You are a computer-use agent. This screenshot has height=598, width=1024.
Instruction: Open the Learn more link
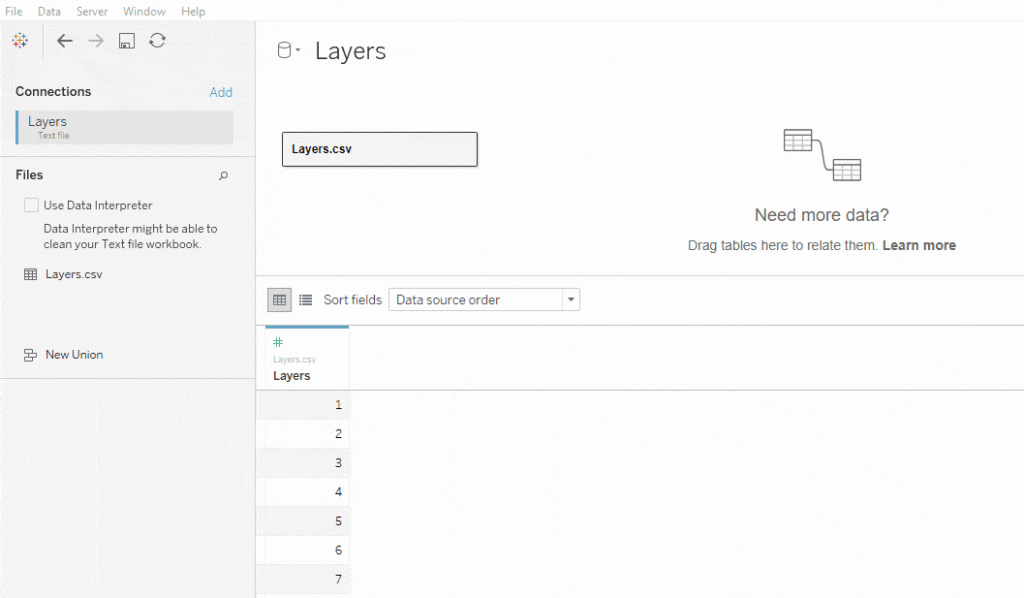[919, 244]
